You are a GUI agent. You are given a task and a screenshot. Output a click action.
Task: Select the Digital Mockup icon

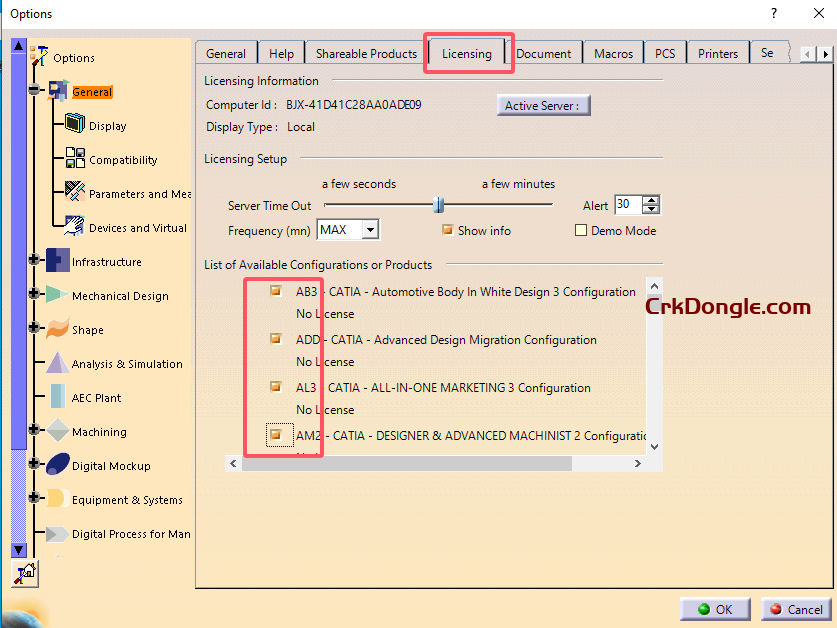(57, 465)
